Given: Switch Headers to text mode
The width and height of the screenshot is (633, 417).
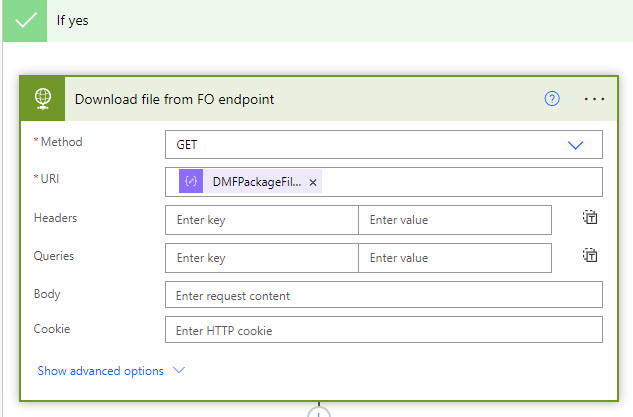Looking at the screenshot, I should [x=590, y=218].
